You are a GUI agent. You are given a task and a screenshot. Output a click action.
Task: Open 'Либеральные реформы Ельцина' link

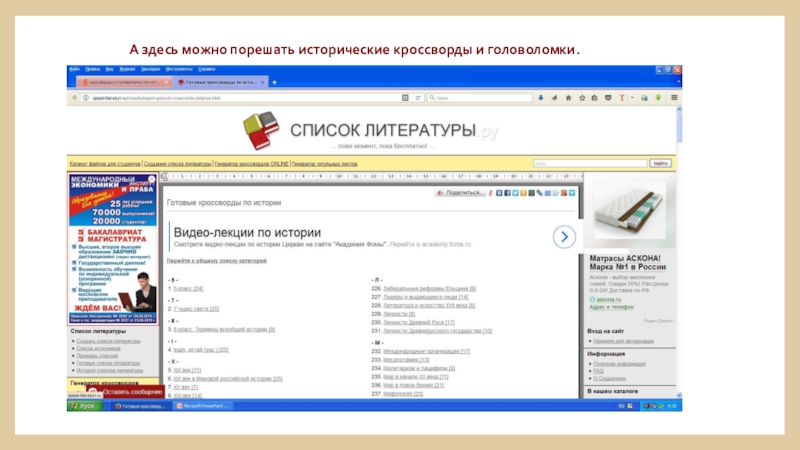430,289
